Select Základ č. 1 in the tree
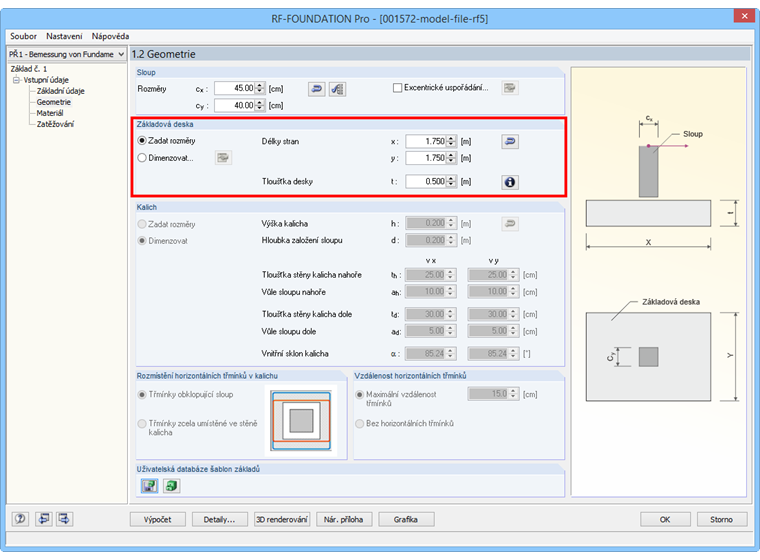Viewport: 760px width, 560px height. pyautogui.click(x=29, y=69)
